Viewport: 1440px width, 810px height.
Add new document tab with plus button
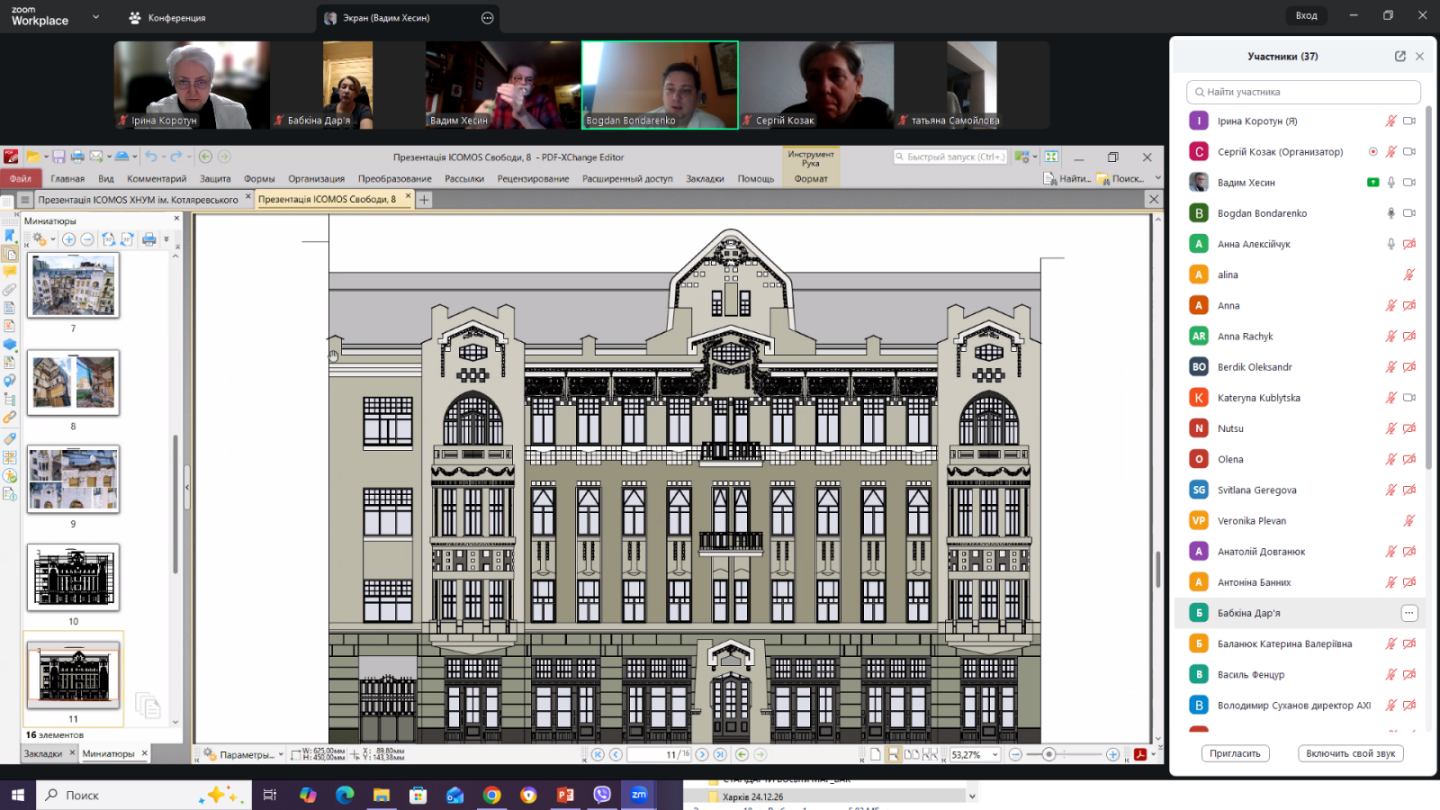(424, 200)
